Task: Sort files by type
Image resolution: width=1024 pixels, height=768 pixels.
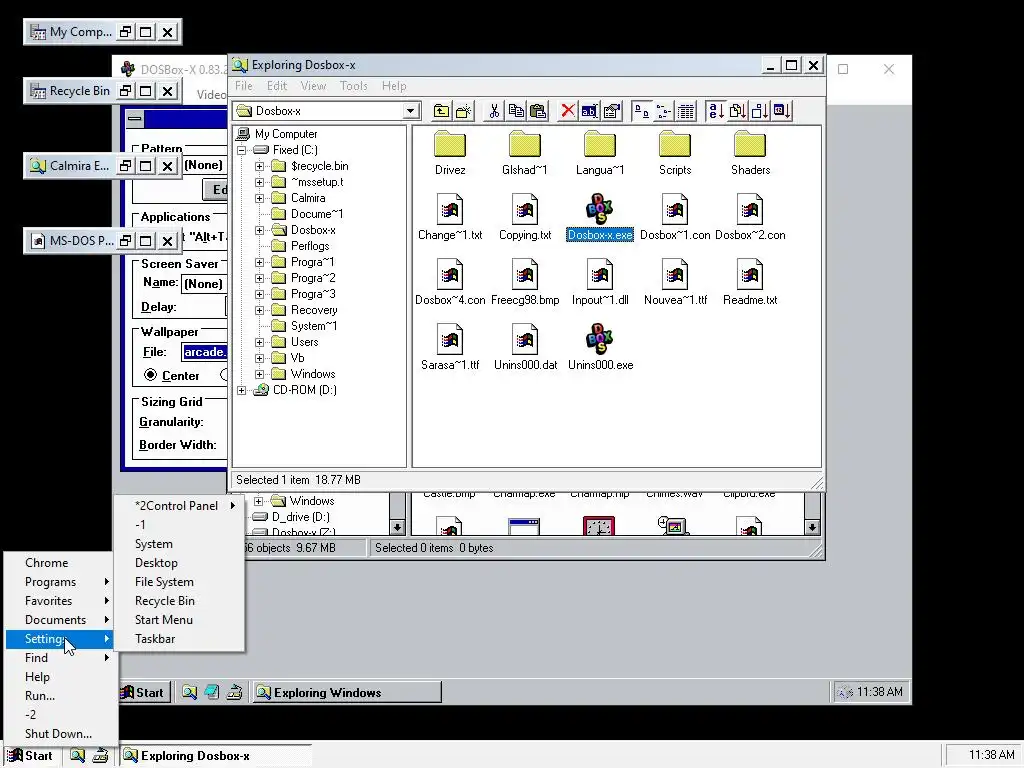Action: pyautogui.click(x=738, y=111)
